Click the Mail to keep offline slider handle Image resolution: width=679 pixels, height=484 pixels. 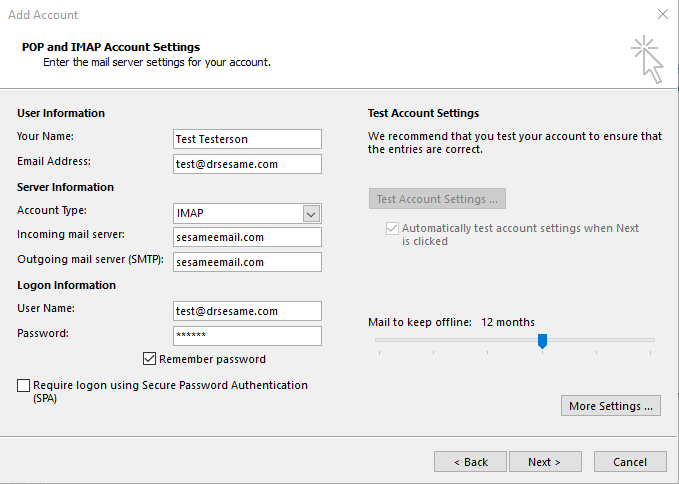pyautogui.click(x=542, y=341)
